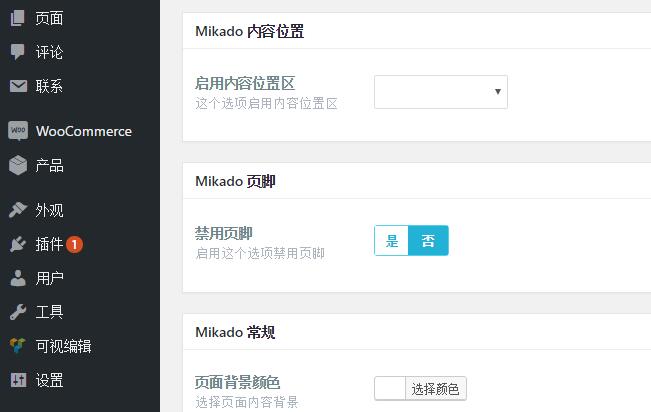
Task: Click the Appearance (外观) paintbrush icon
Action: pyautogui.click(x=18, y=210)
